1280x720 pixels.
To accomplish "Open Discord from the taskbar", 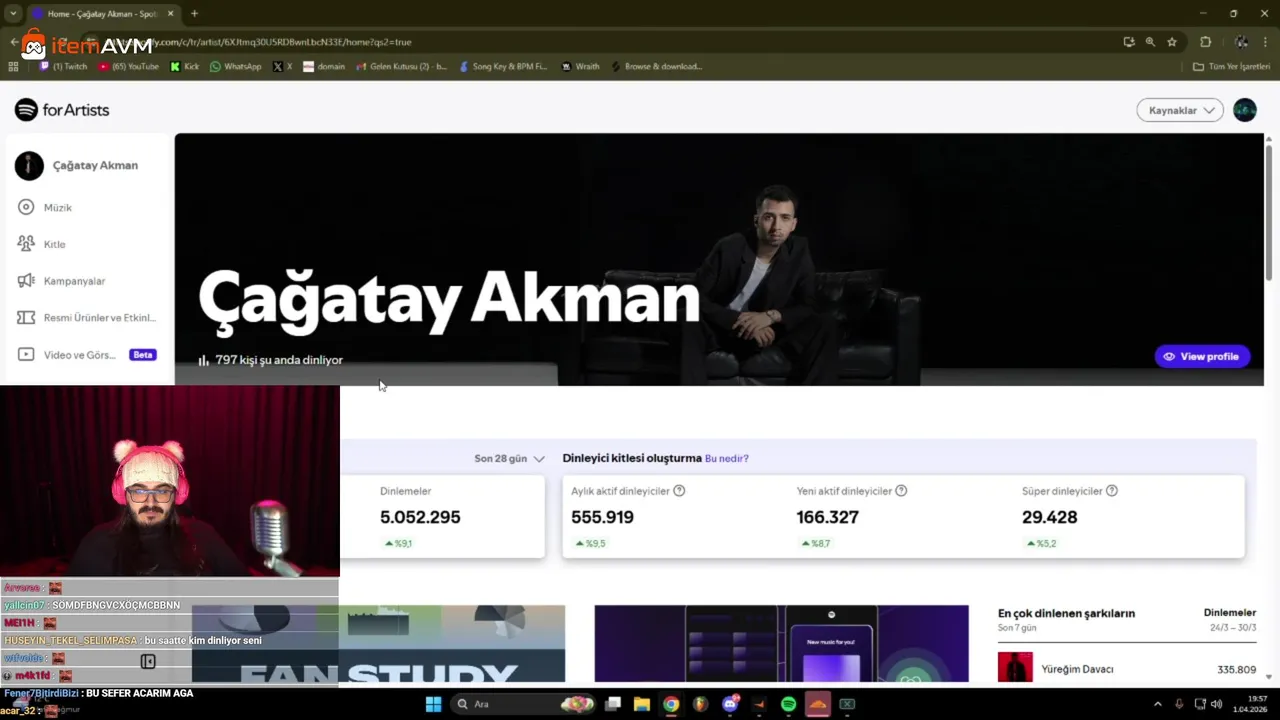I will (730, 704).
